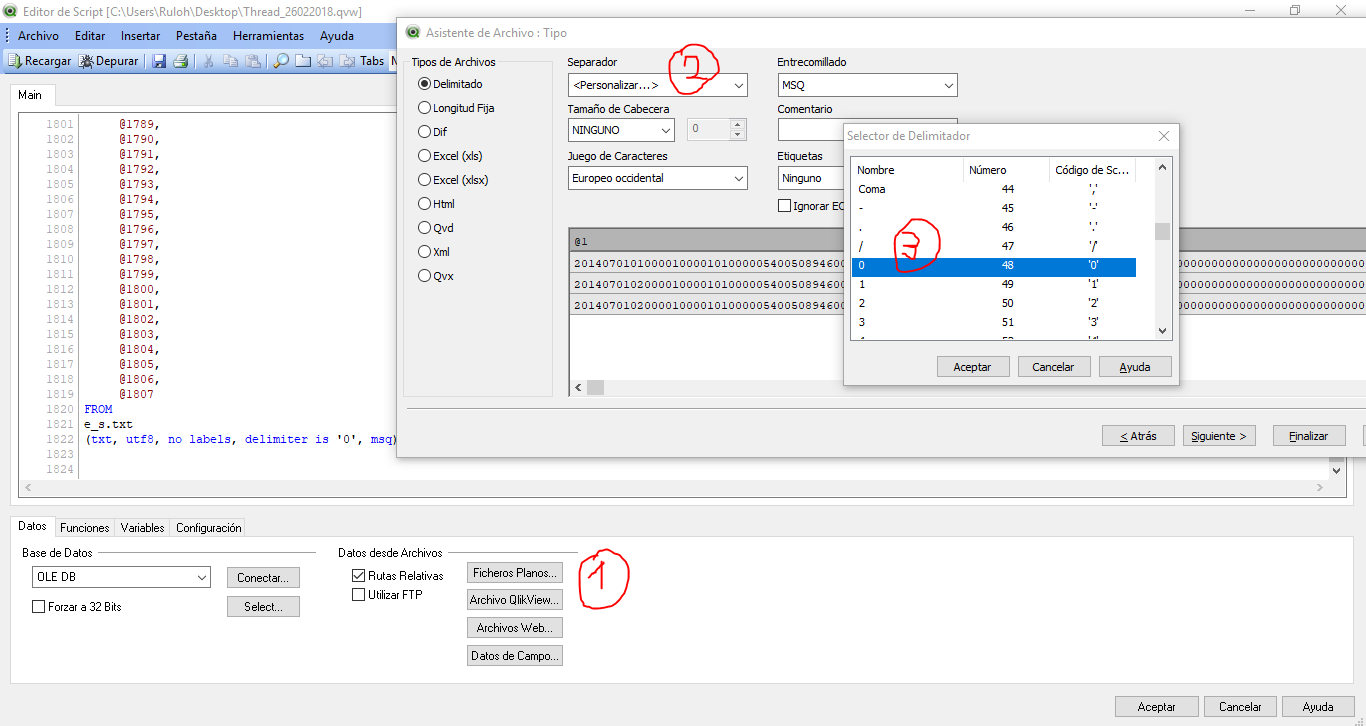Open the OLE DB database dropdown
The height and width of the screenshot is (726, 1366).
[122, 577]
